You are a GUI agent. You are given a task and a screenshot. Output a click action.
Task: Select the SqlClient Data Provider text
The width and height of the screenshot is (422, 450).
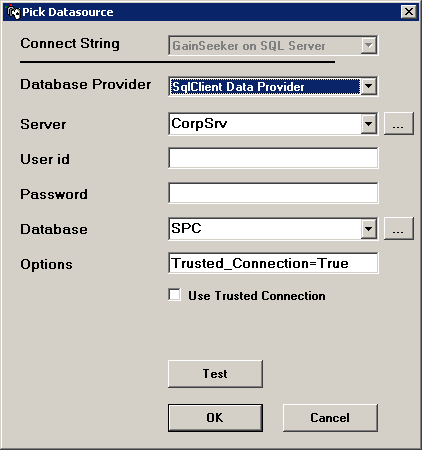238,87
